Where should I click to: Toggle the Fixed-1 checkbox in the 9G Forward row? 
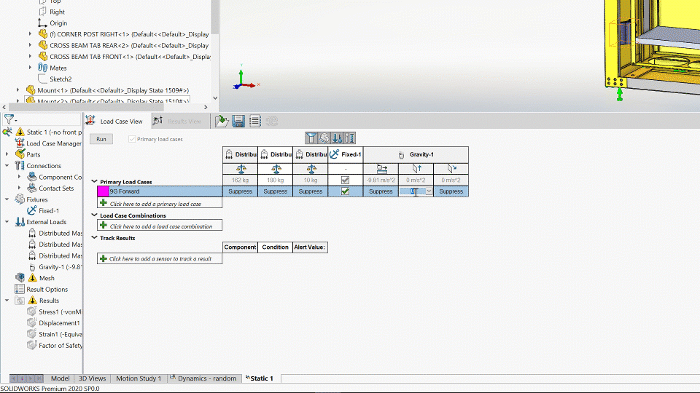pyautogui.click(x=345, y=191)
